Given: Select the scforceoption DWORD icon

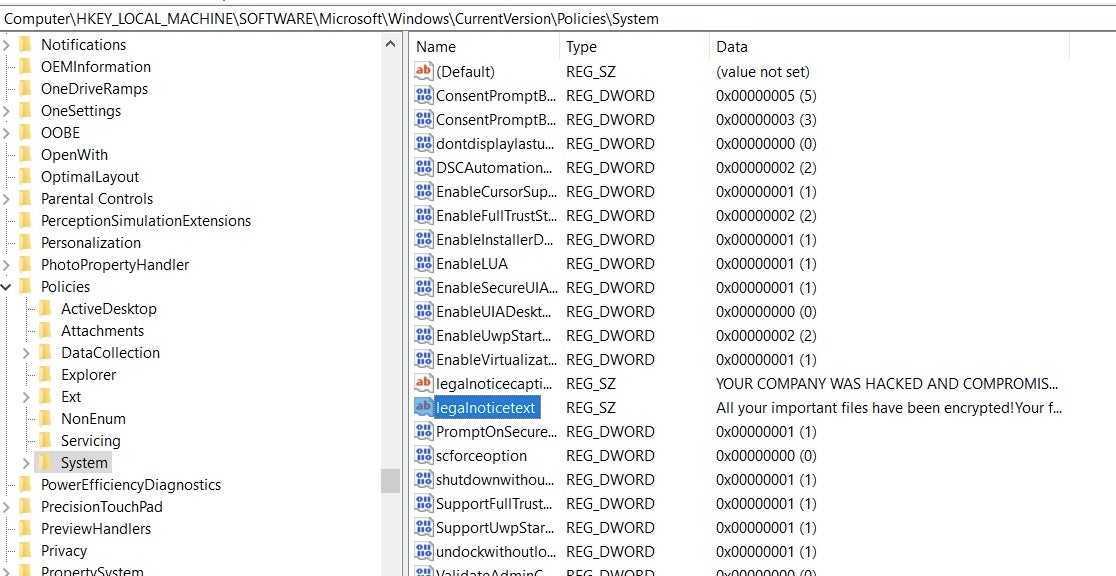Looking at the screenshot, I should [423, 456].
